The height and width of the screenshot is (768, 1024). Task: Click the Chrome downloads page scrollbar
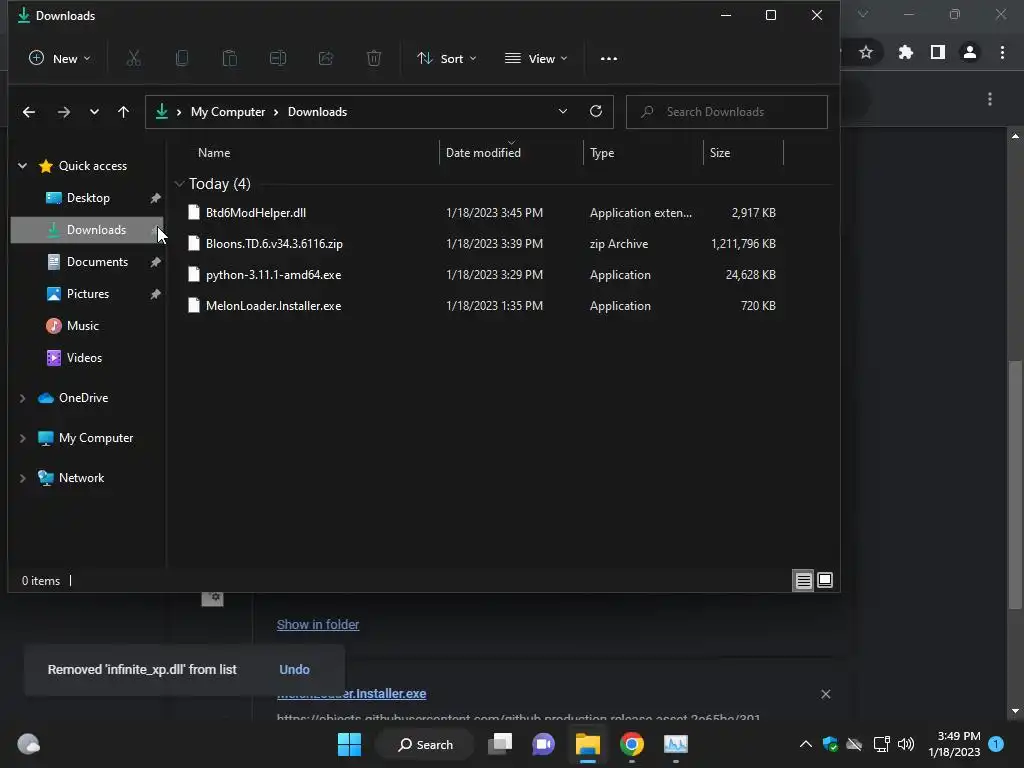click(x=1015, y=485)
